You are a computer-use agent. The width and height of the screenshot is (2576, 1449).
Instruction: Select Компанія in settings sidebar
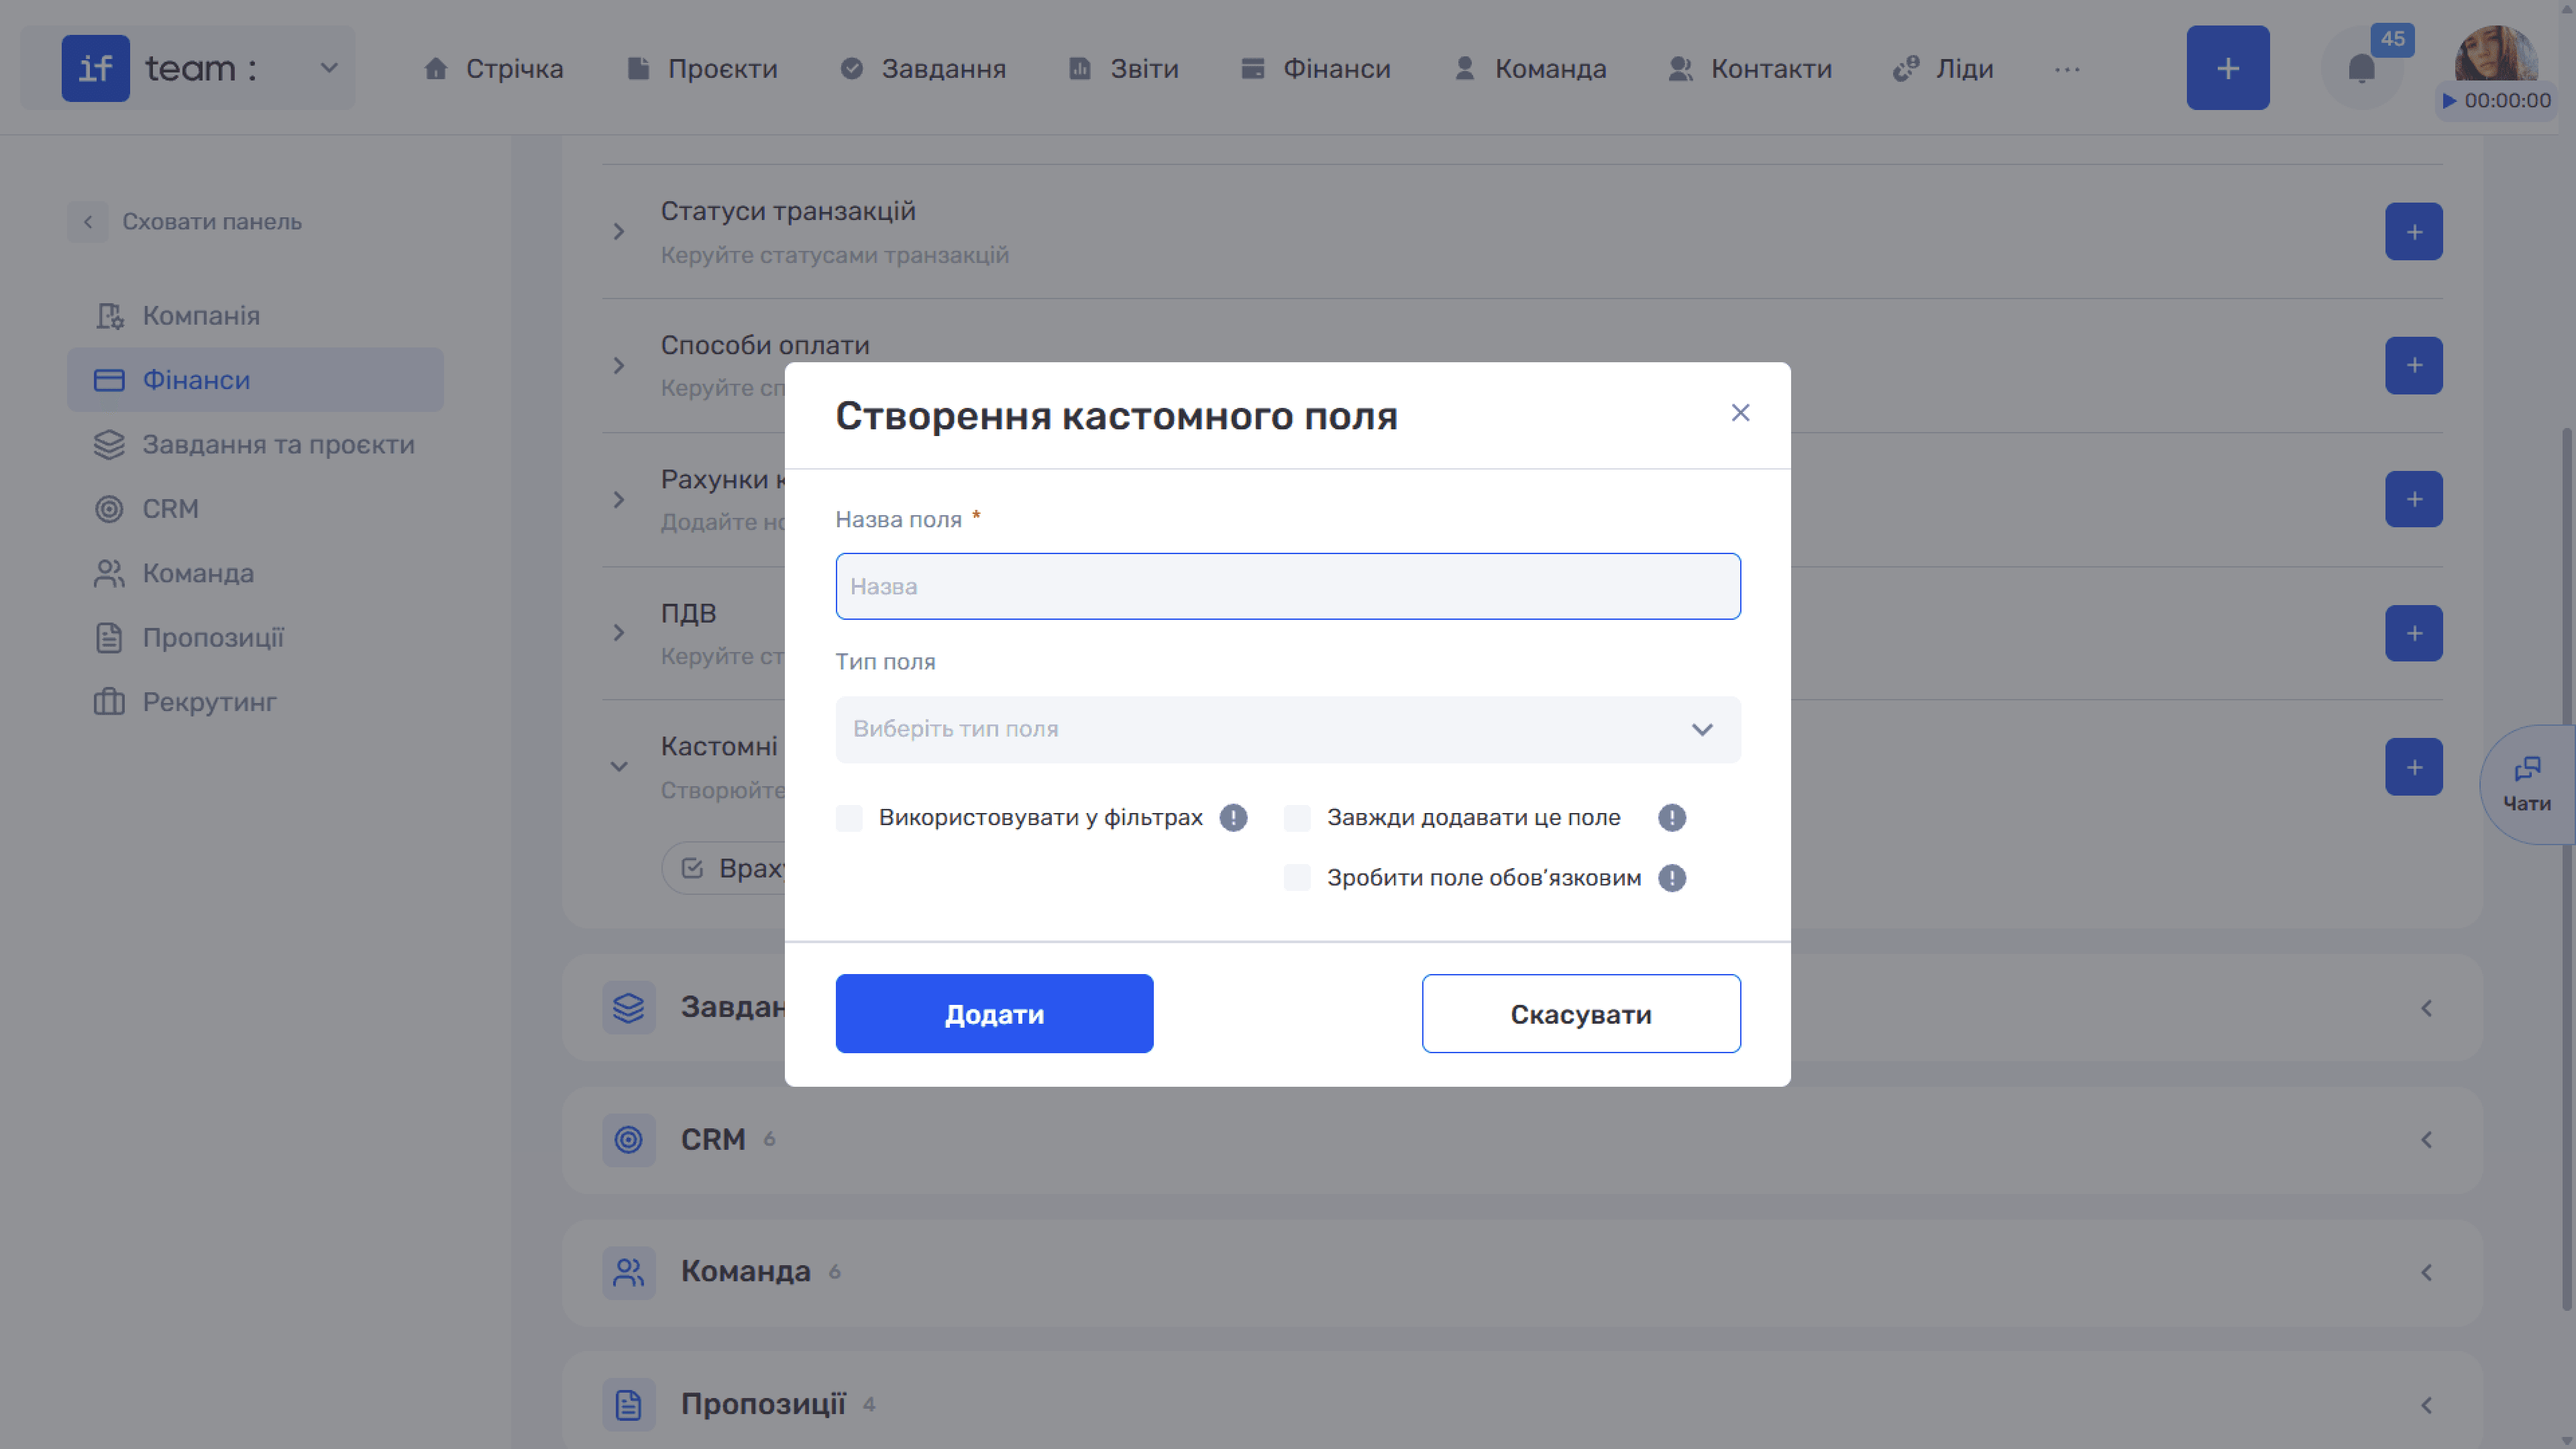[x=255, y=316]
